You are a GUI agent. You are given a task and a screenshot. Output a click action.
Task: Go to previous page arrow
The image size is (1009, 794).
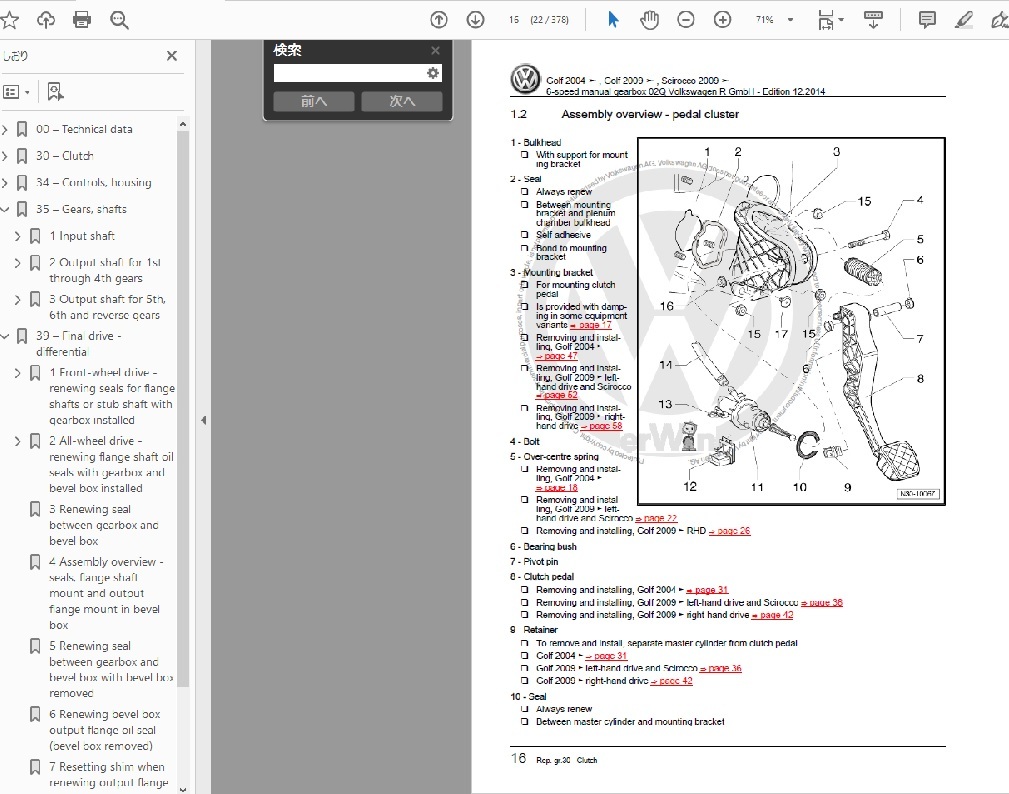[439, 20]
